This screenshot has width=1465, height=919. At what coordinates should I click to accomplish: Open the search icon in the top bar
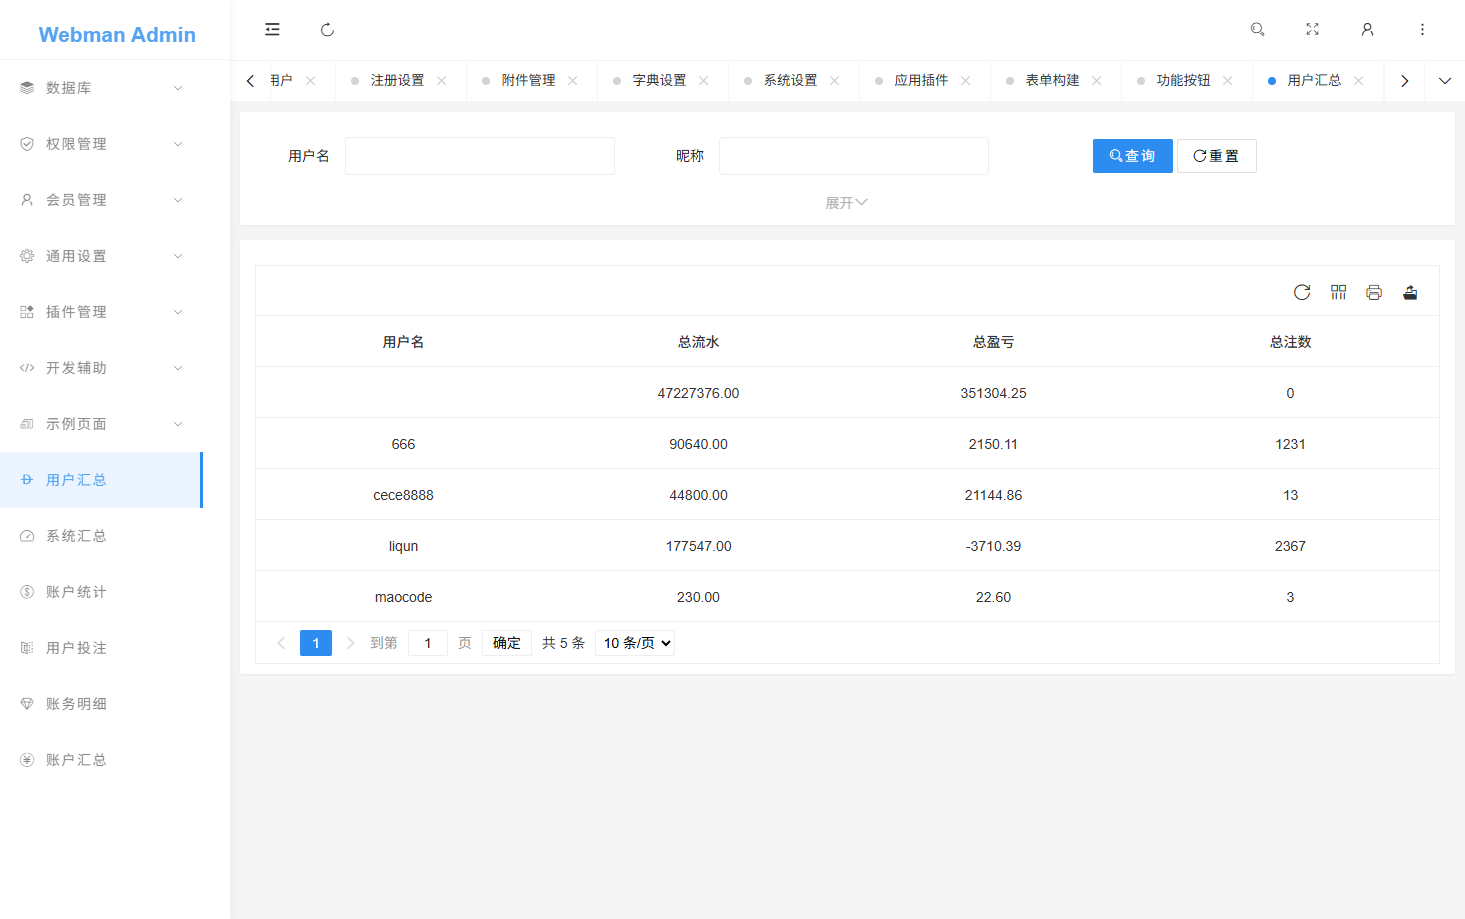[1257, 29]
